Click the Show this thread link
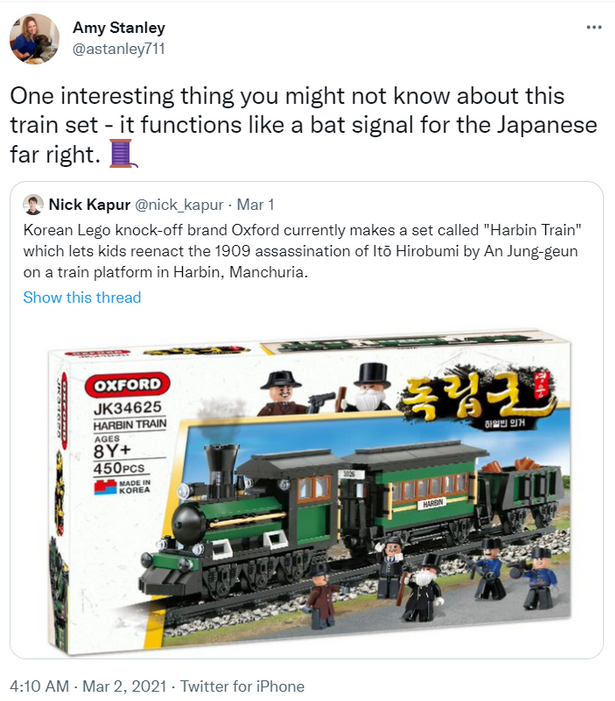Viewport: 615px width, 701px height. [82, 297]
